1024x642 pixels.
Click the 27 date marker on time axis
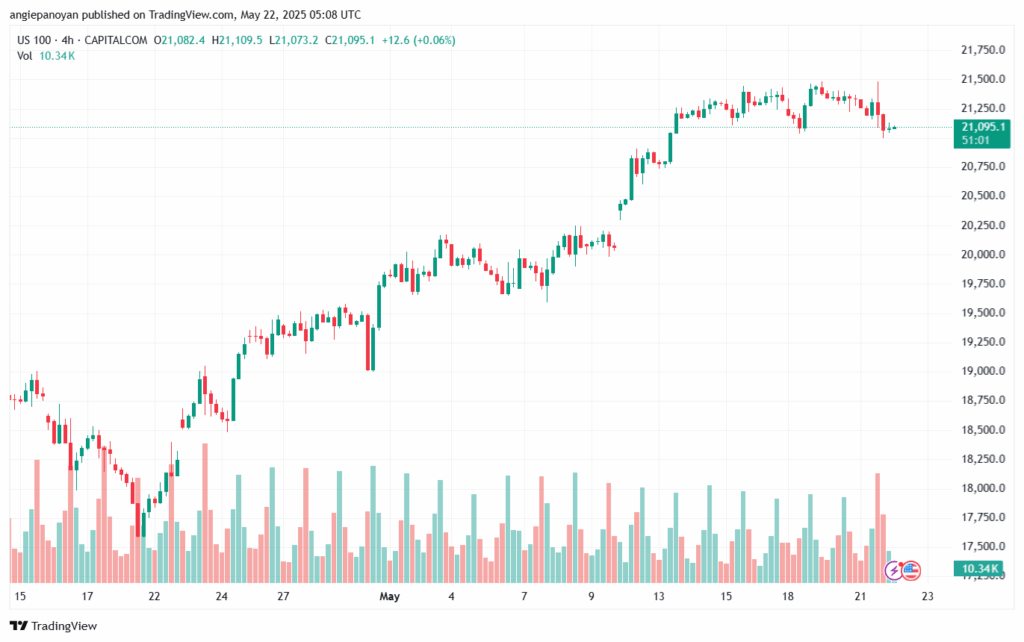point(283,596)
